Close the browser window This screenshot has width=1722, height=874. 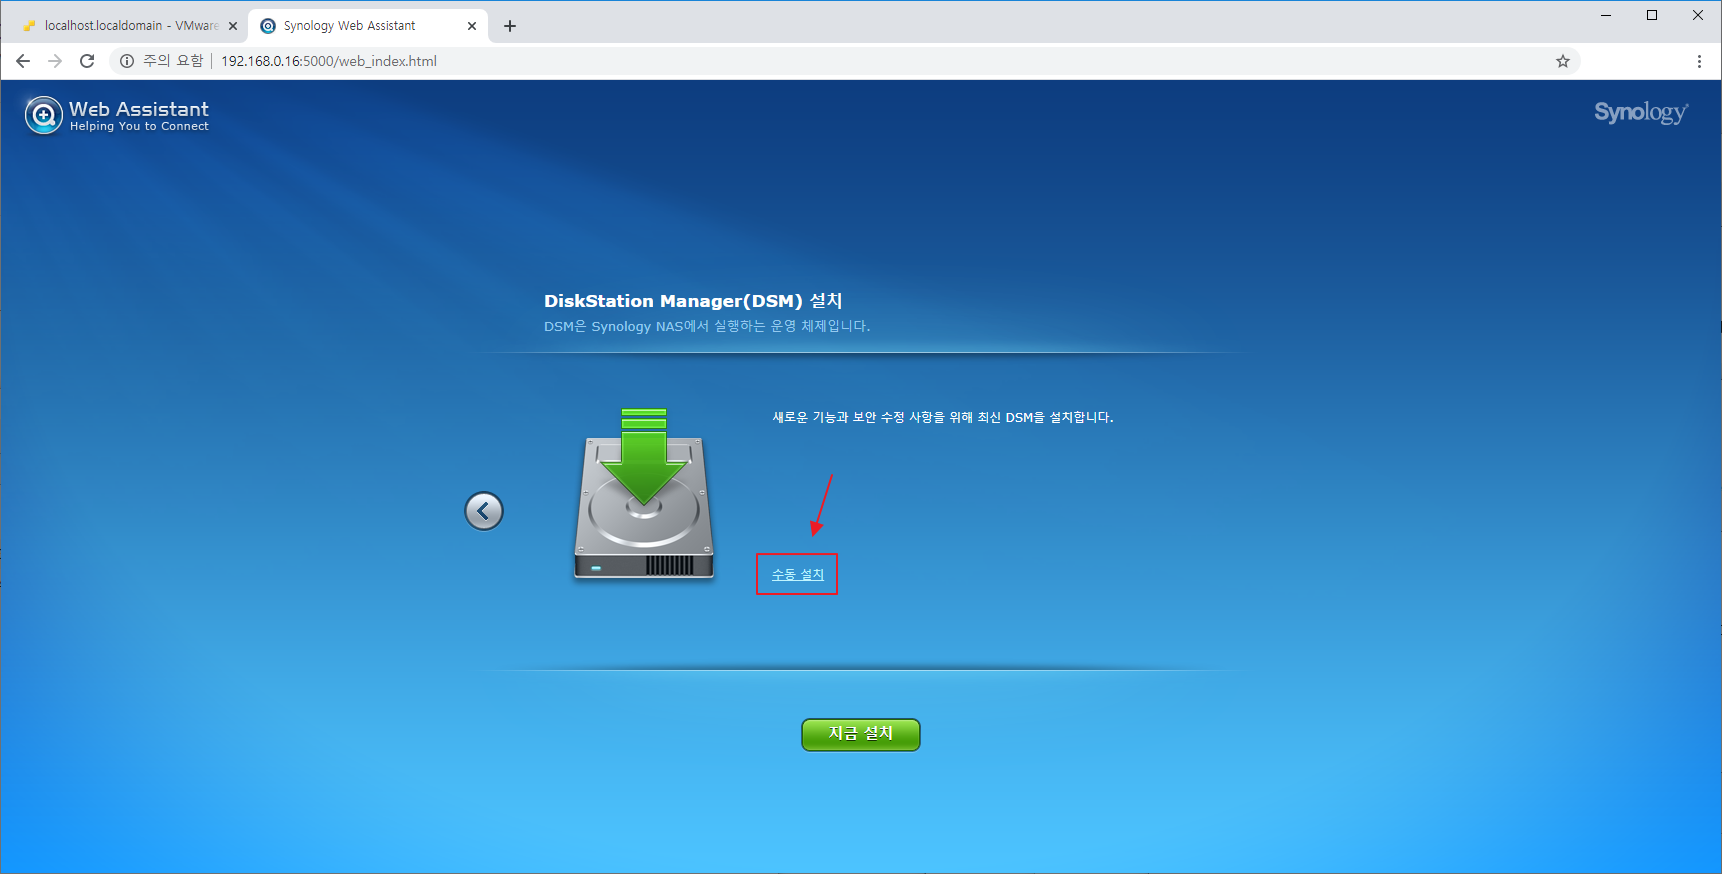(1698, 15)
